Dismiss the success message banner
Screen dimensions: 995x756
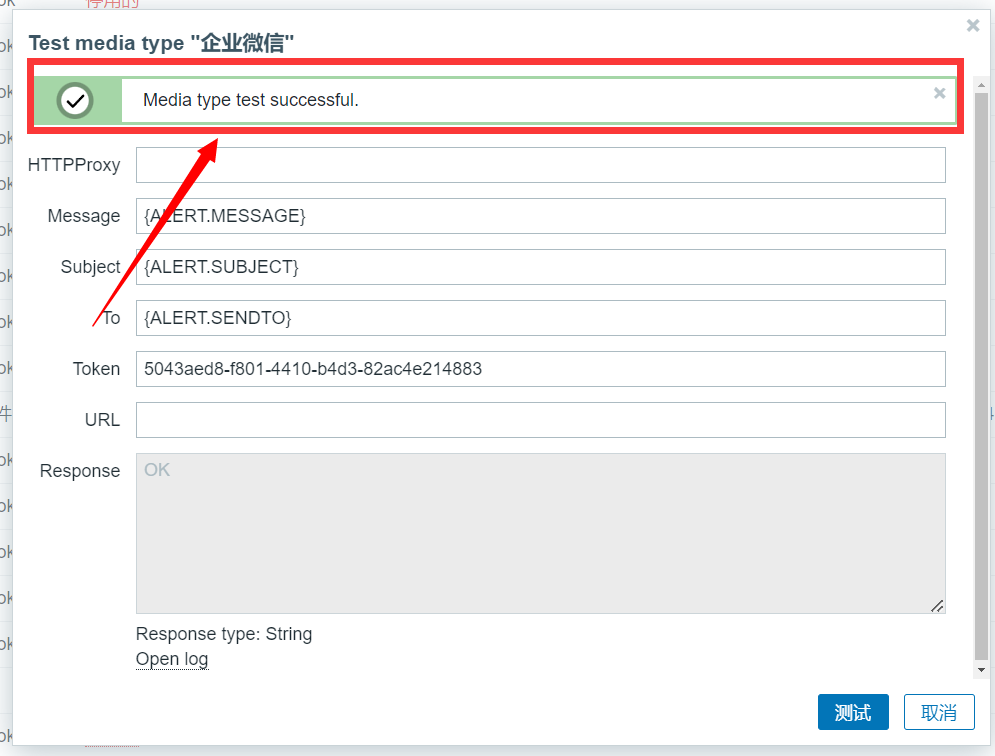(939, 93)
